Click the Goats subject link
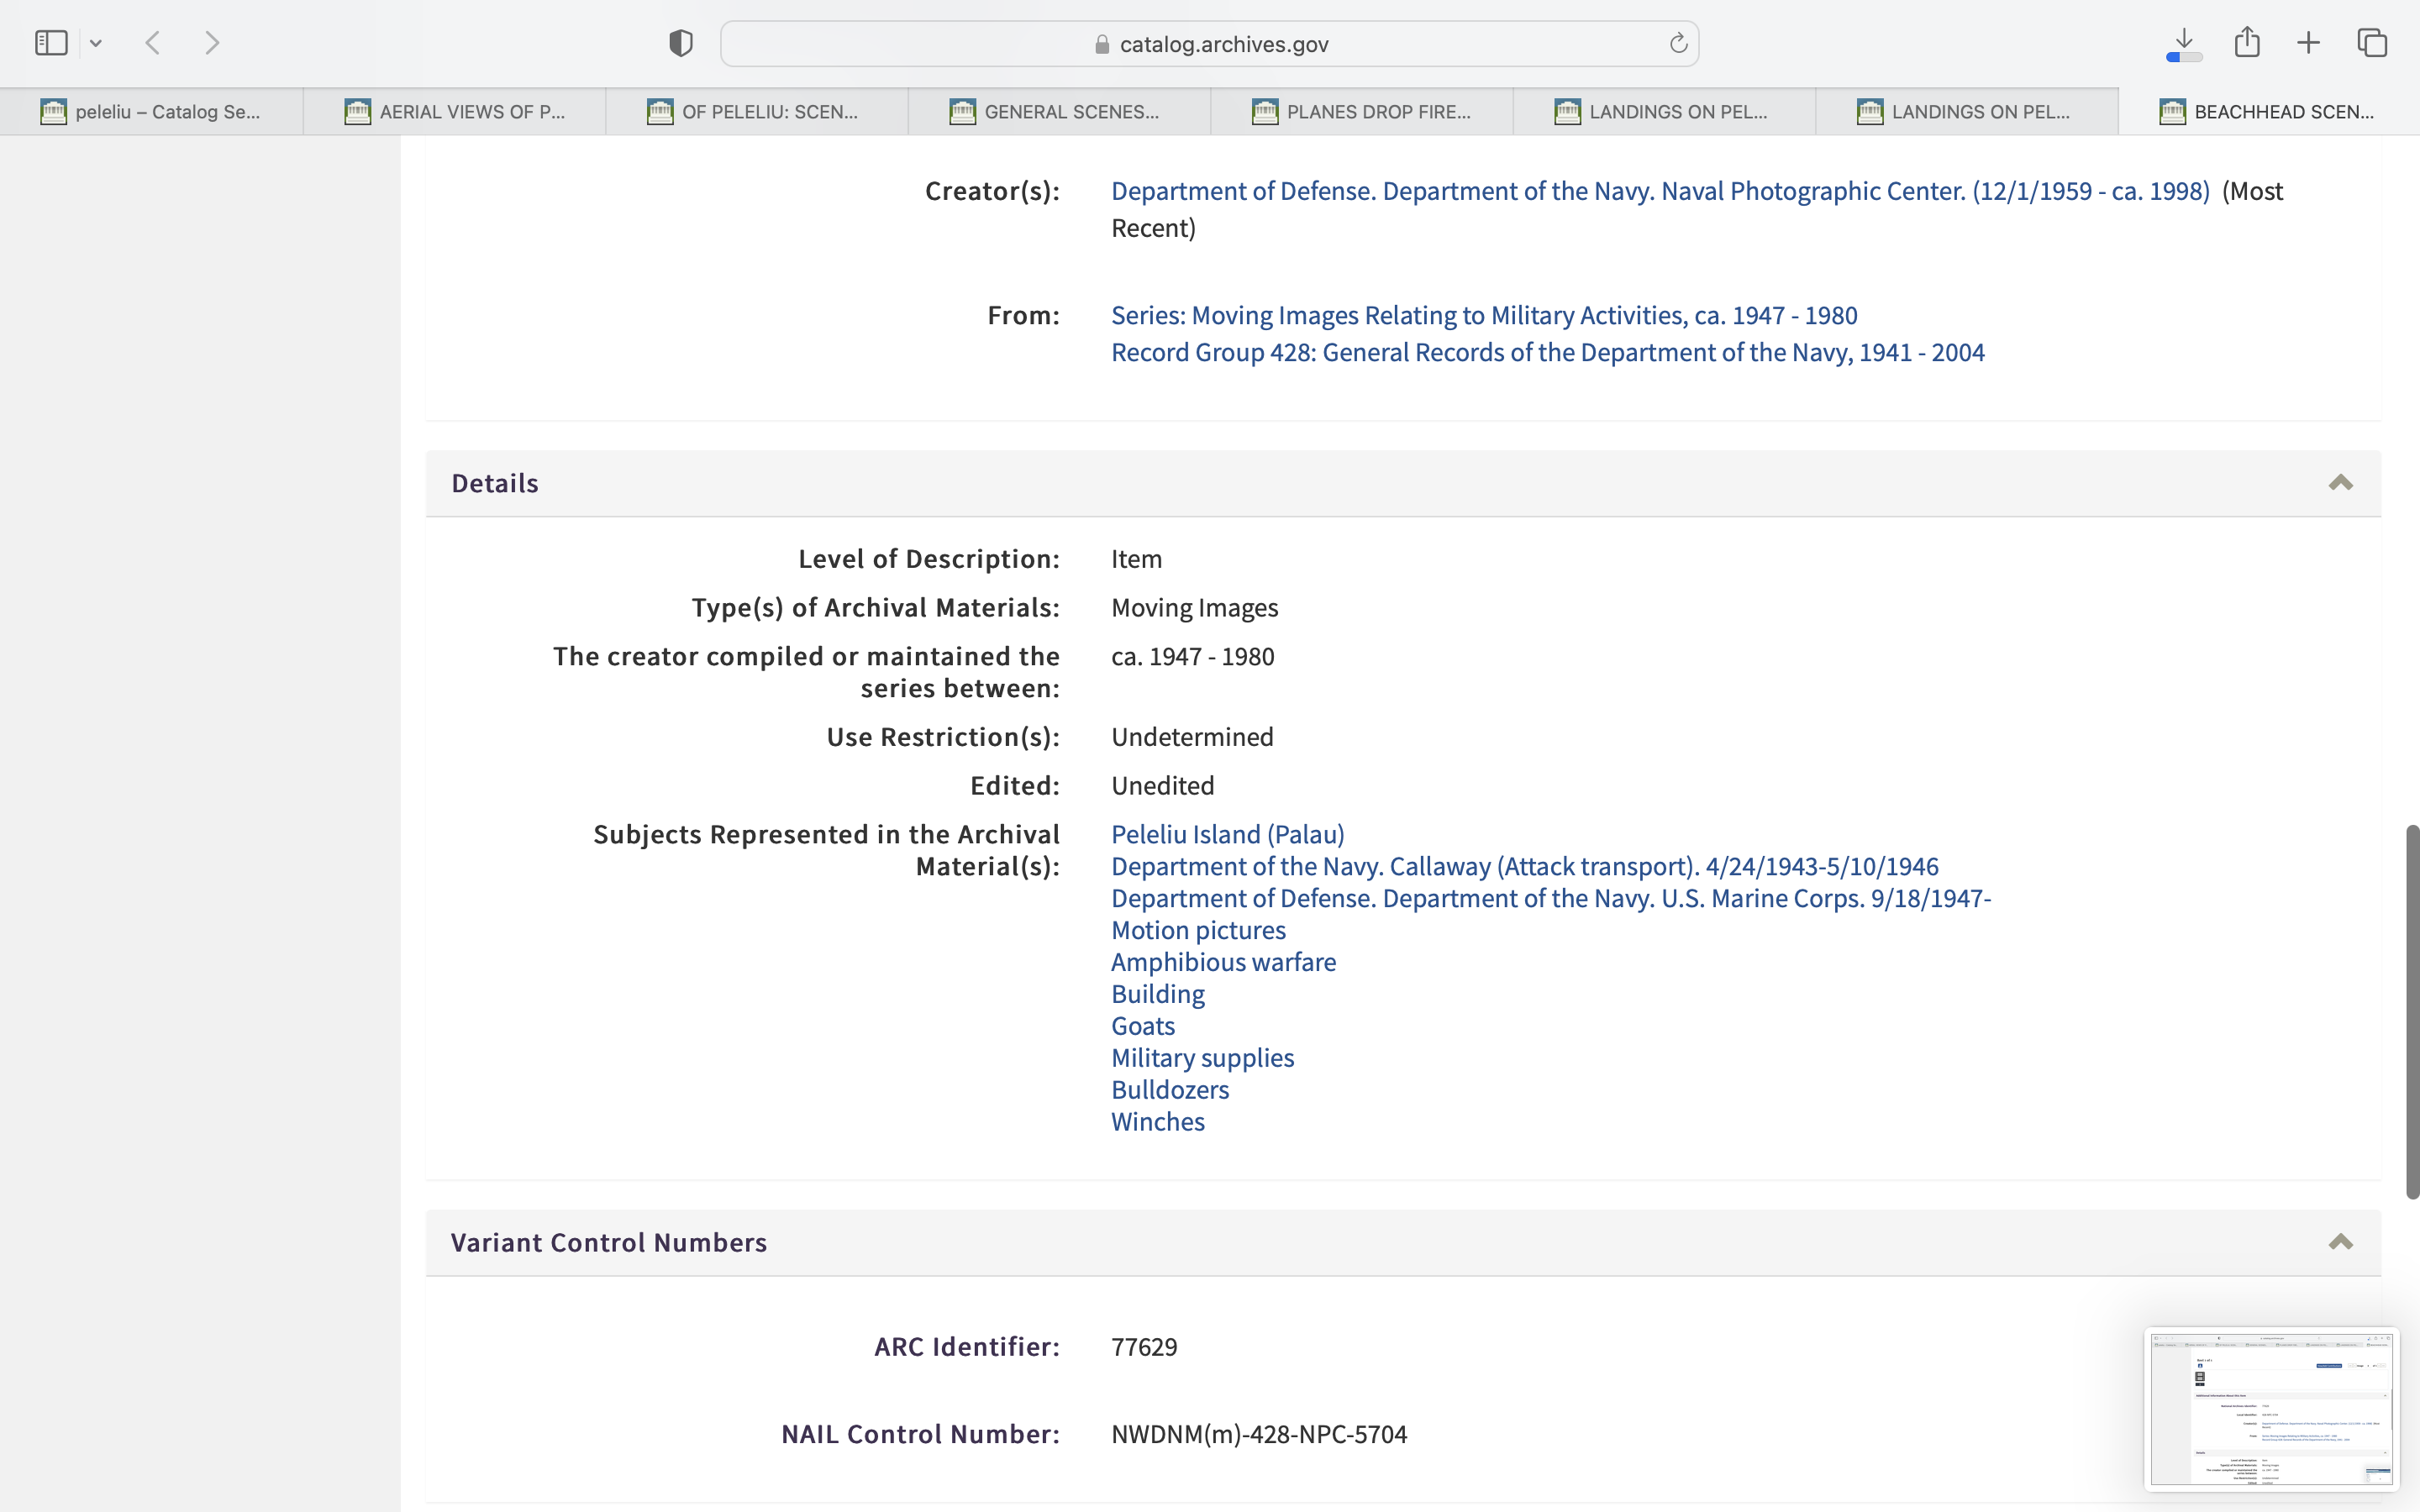 (x=1142, y=1026)
